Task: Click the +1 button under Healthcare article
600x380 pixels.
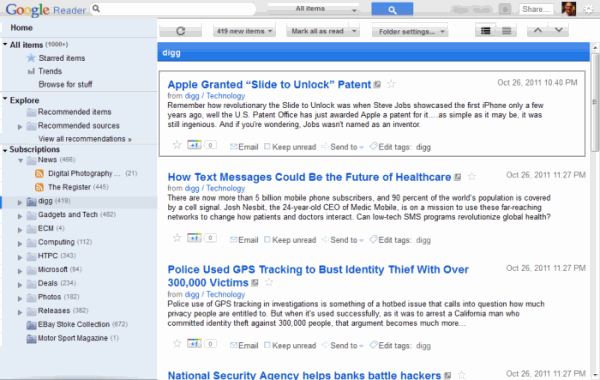Action: (194, 238)
